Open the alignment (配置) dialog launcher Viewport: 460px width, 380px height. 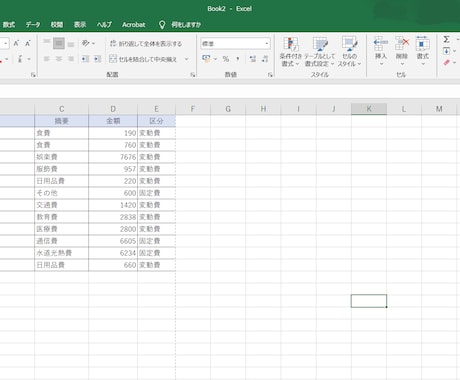pos(193,75)
